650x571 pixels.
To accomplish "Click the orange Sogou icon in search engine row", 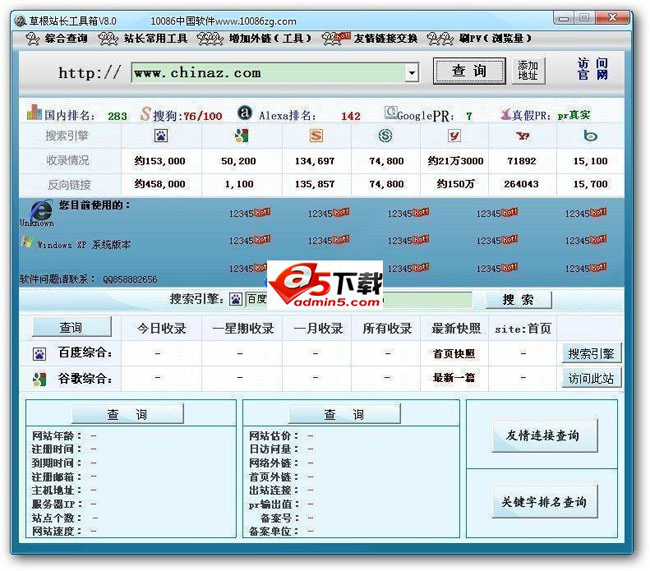I will [x=316, y=136].
